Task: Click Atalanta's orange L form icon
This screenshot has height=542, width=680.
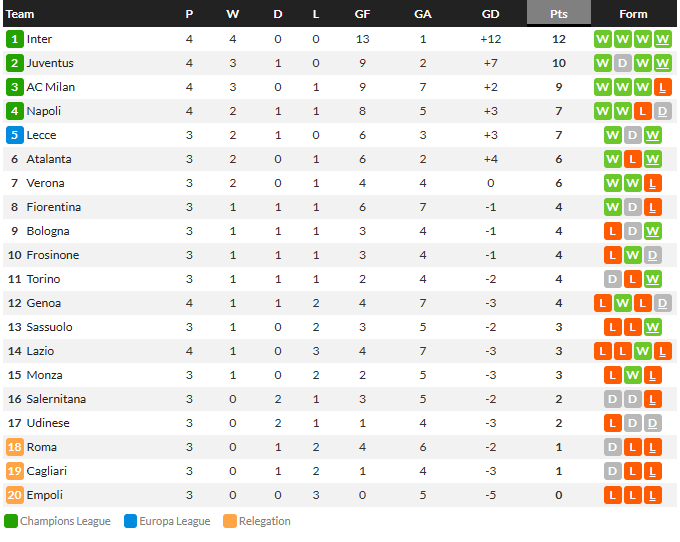Action: pos(632,159)
